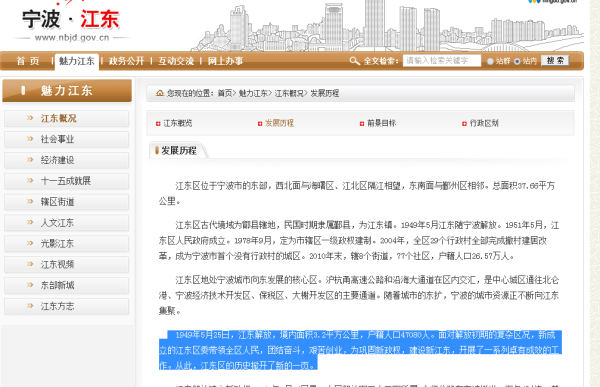Open the 首页 nav menu item
This screenshot has width=600, height=387.
(x=28, y=61)
